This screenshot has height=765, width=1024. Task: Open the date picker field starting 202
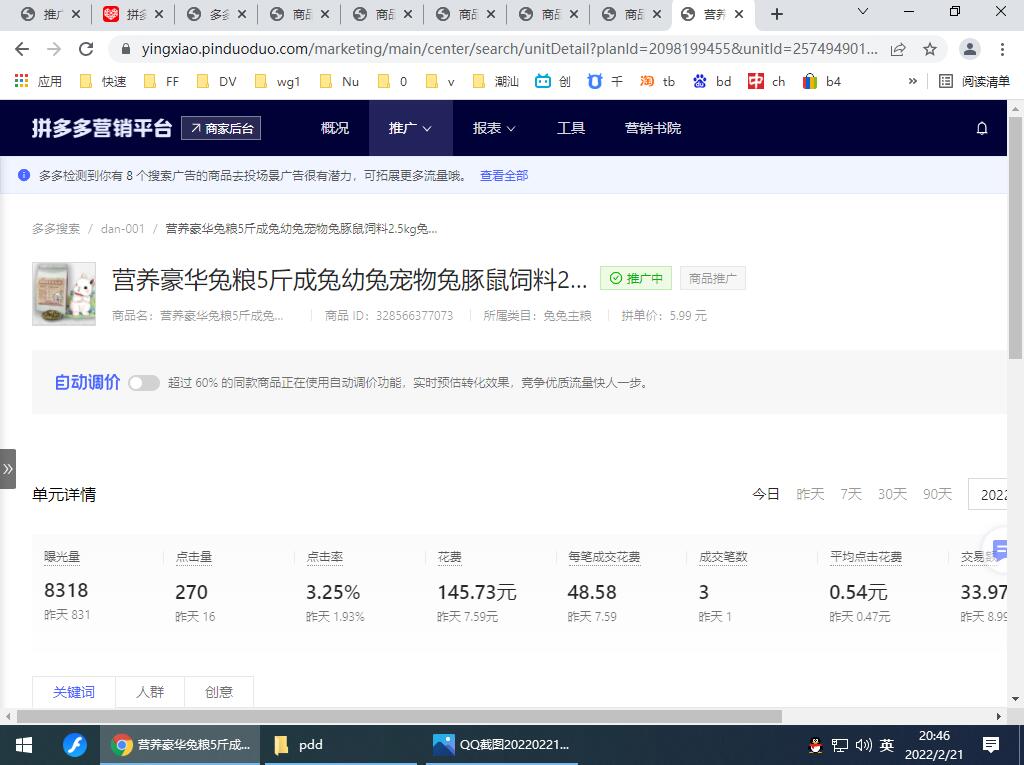tap(988, 495)
